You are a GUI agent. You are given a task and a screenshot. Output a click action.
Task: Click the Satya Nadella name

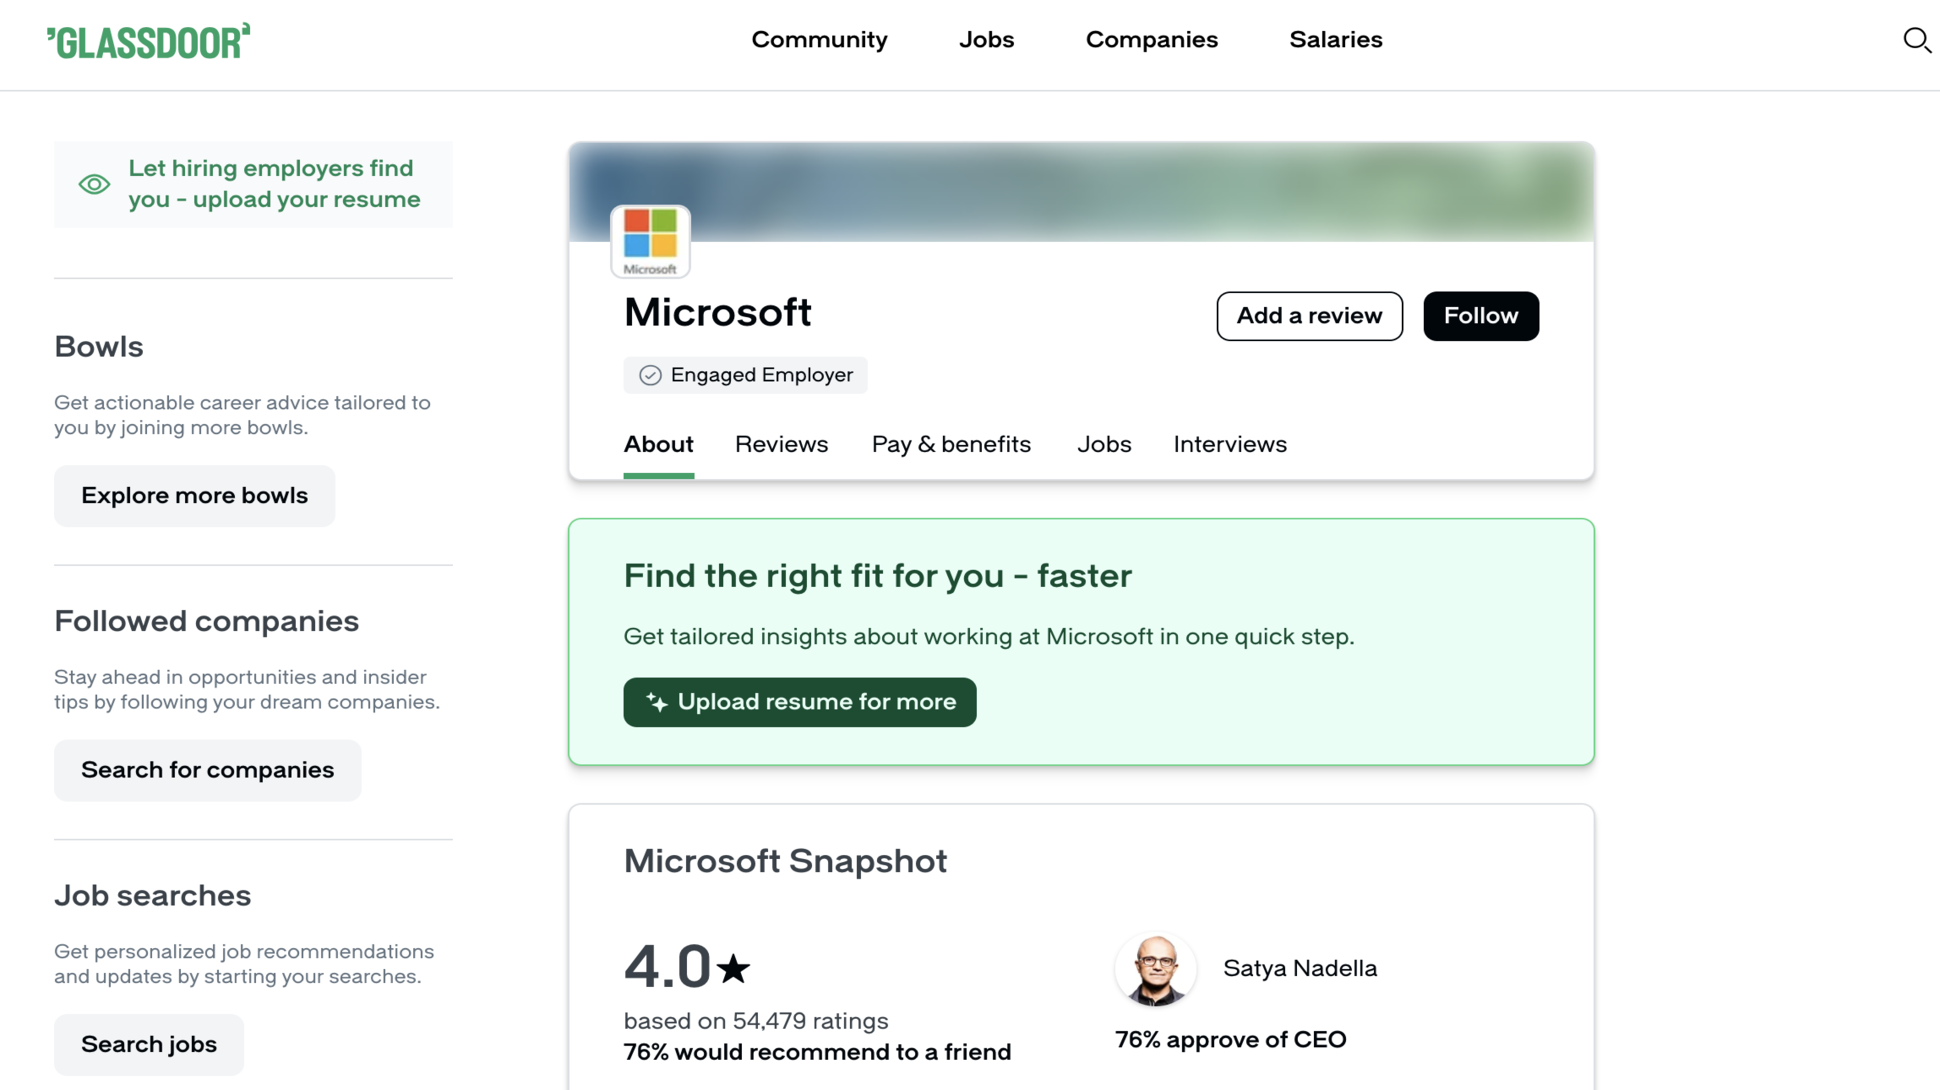1300,968
